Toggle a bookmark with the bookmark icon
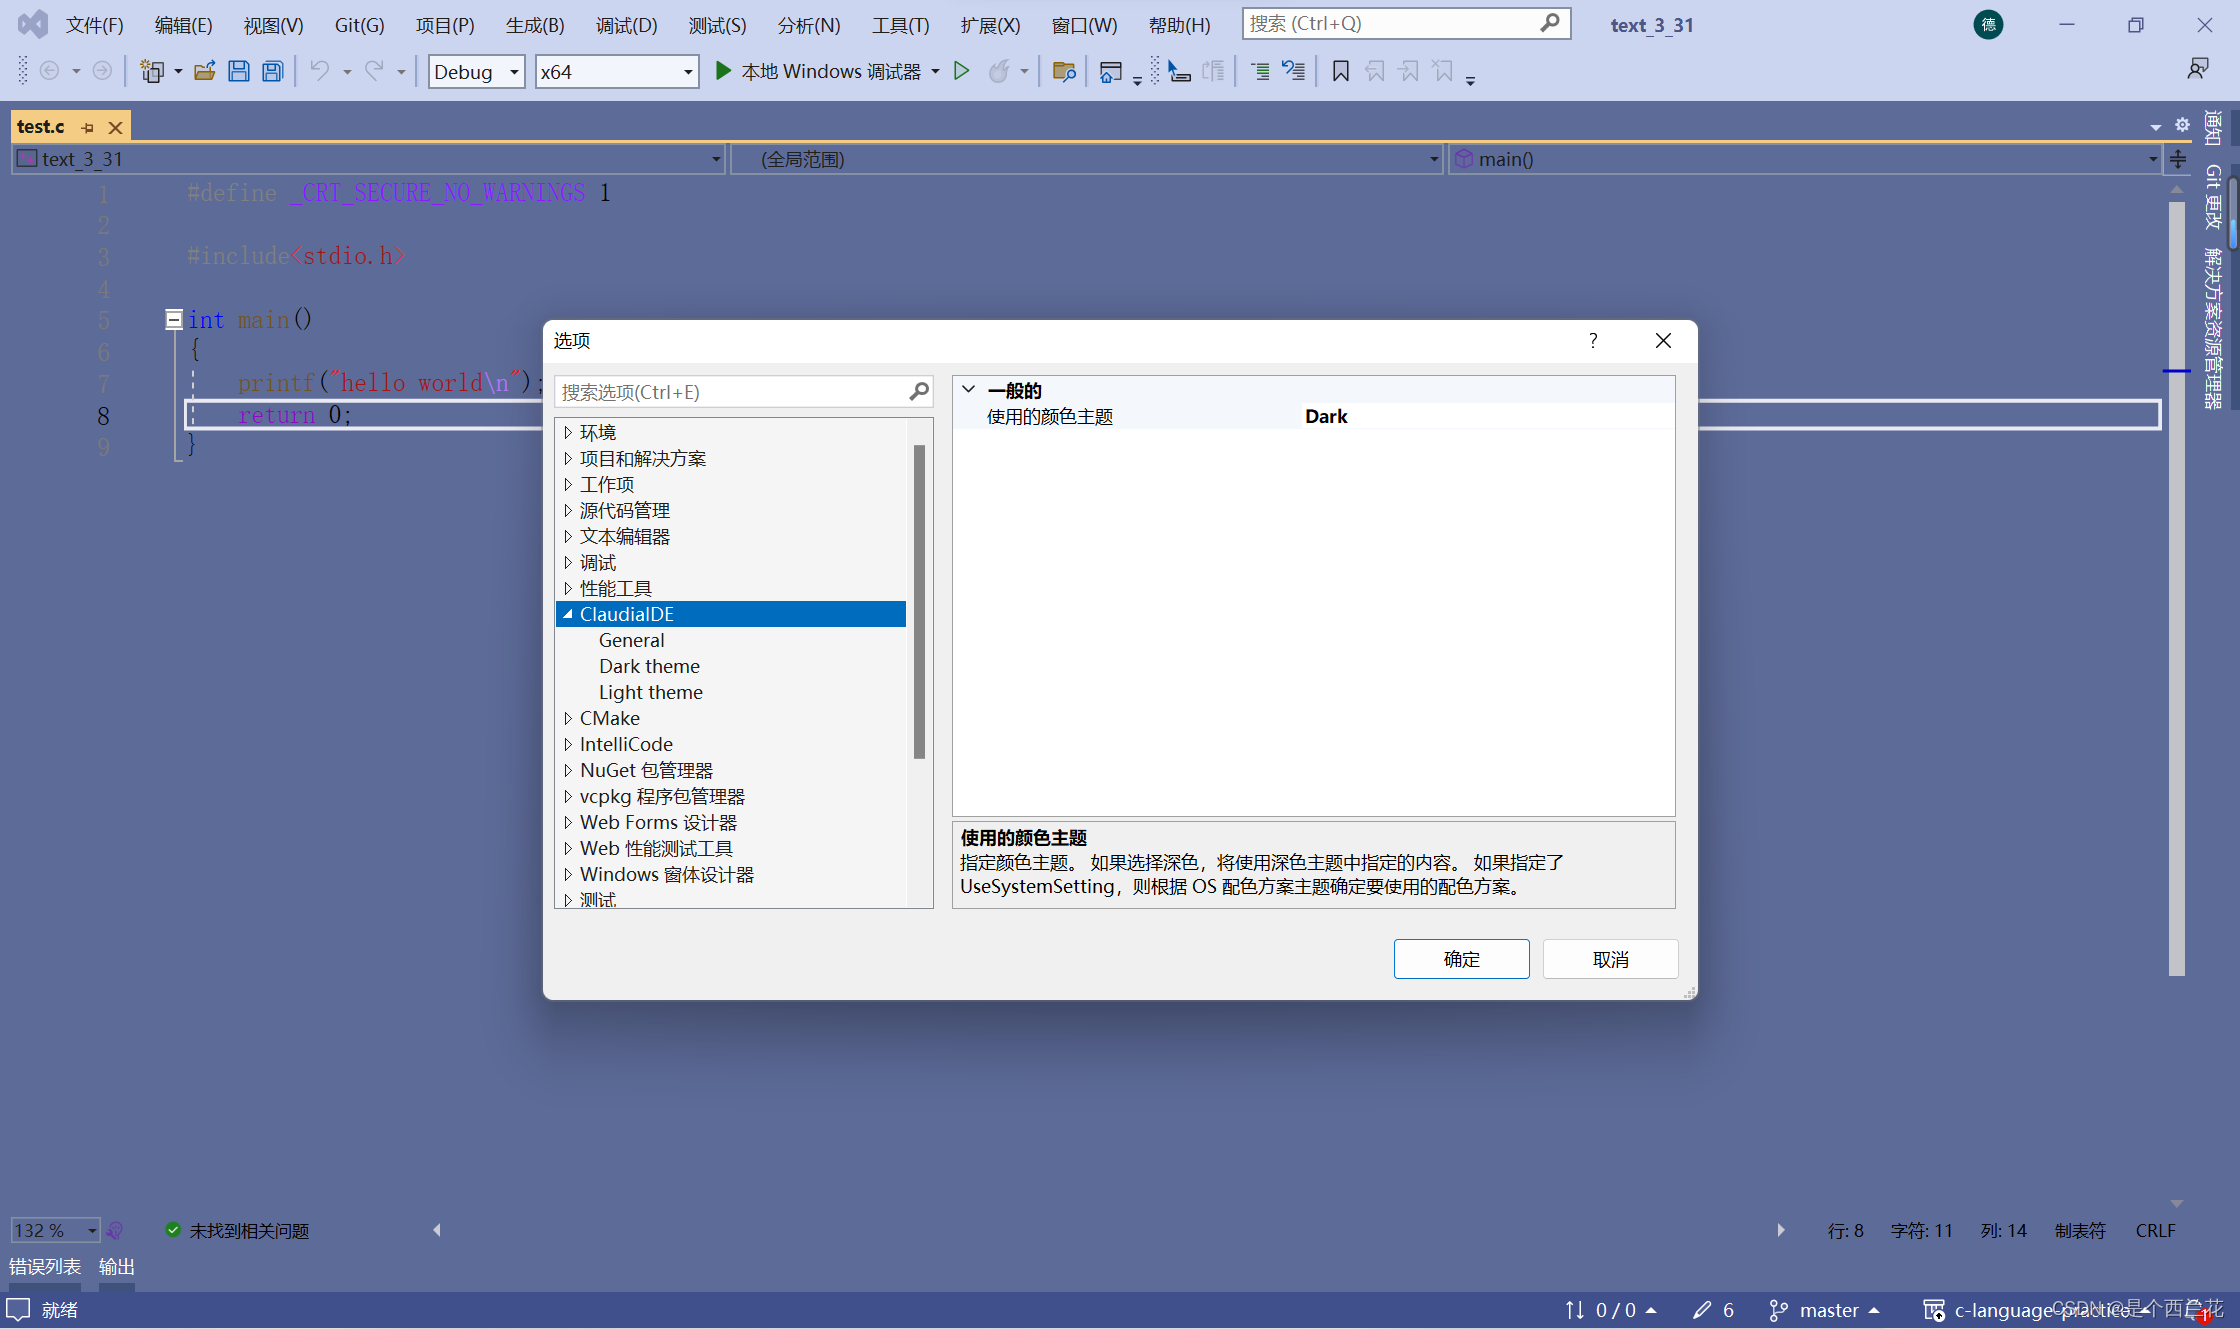This screenshot has height=1329, width=2240. point(1341,71)
